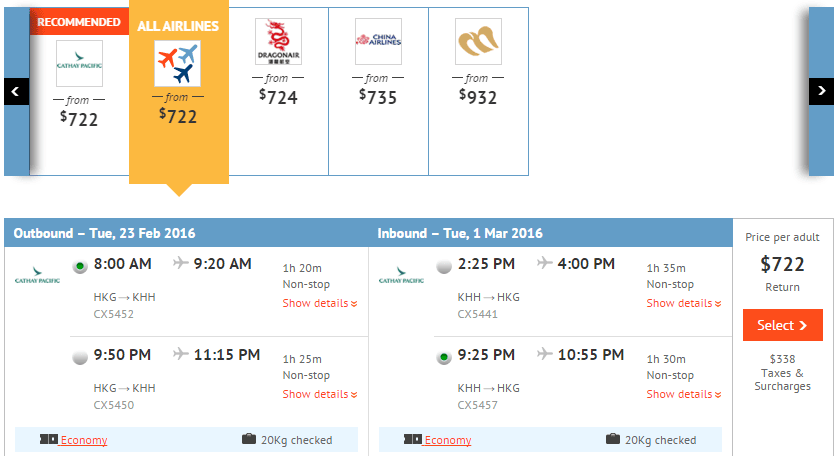Choose the 9:25 PM inbound flight
Image resolution: width=837 pixels, height=456 pixels.
pos(444,357)
